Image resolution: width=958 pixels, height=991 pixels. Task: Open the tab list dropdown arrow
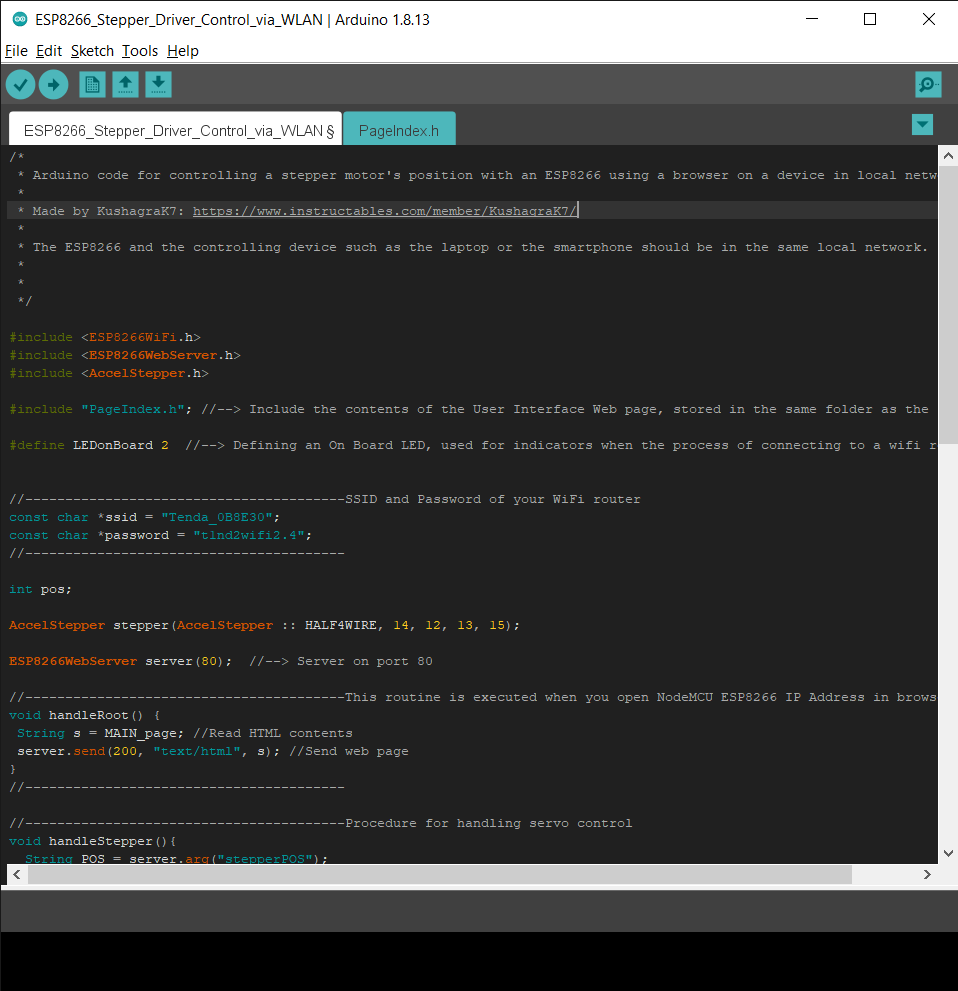921,124
